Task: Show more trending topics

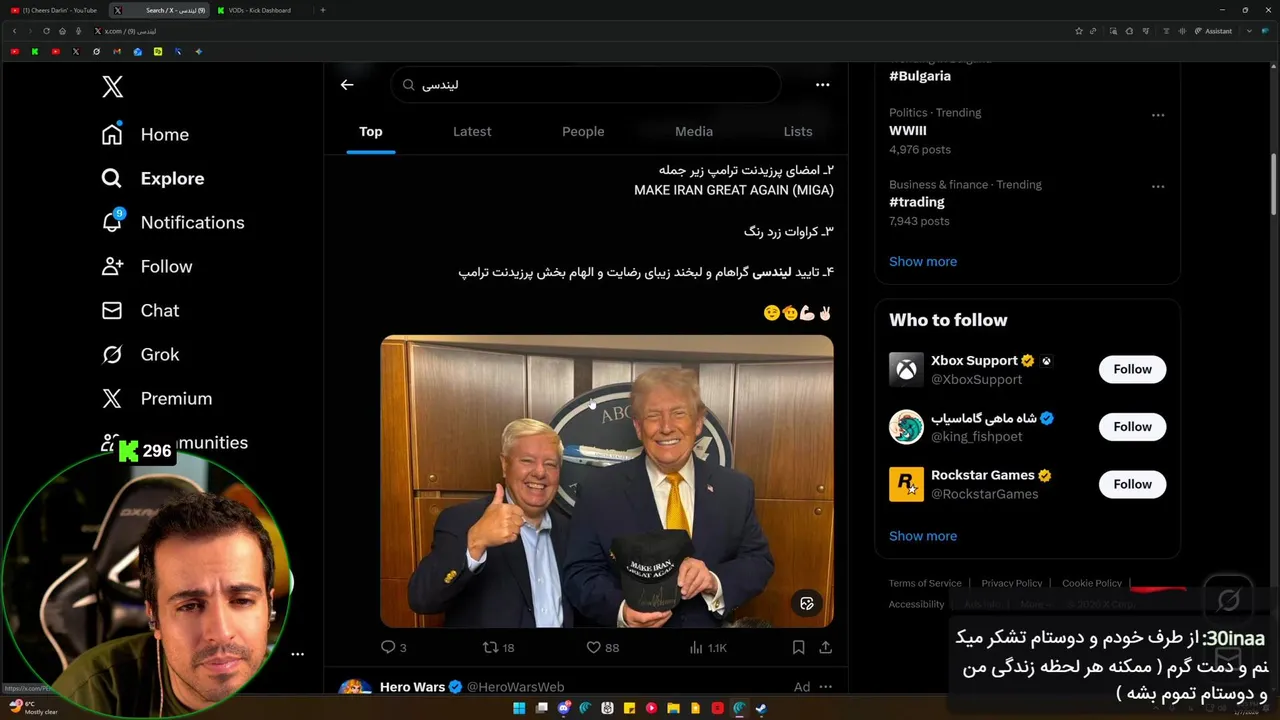Action: [x=923, y=261]
